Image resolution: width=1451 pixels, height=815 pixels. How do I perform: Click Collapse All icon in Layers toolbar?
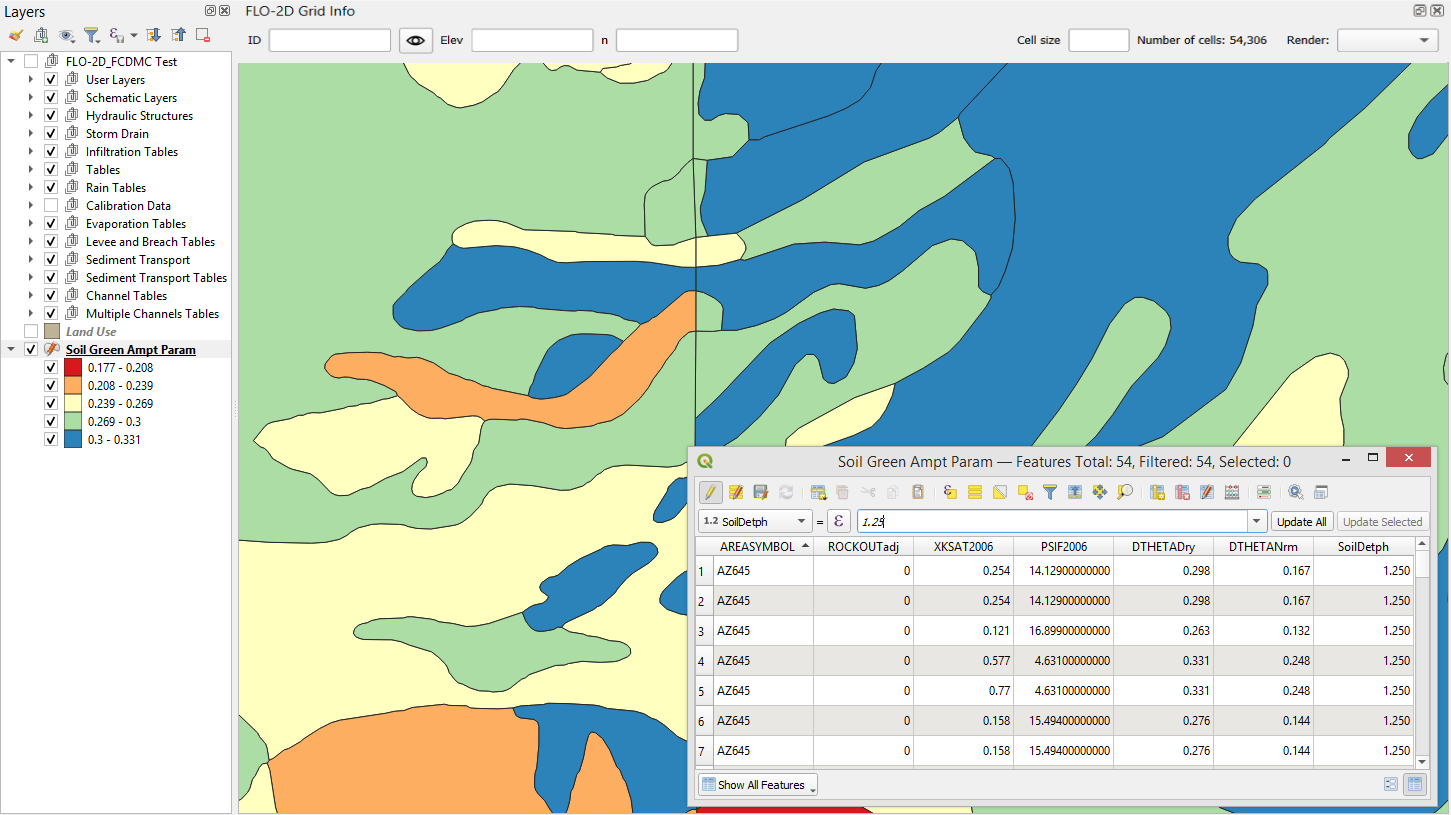point(178,35)
